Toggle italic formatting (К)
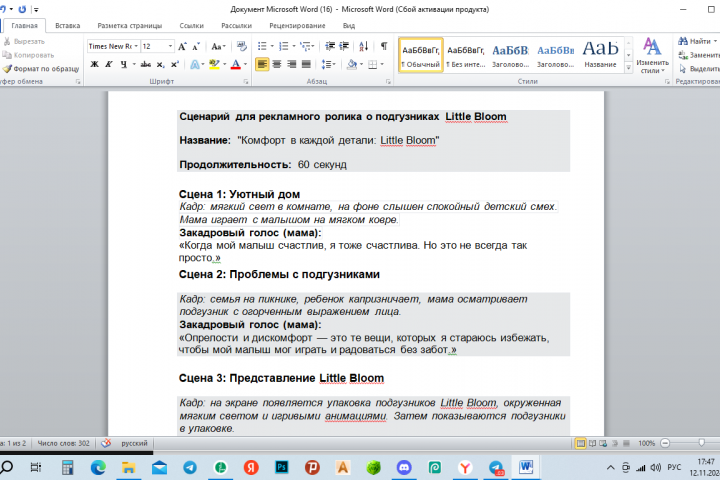Viewport: 720px width, 480px height. click(109, 64)
